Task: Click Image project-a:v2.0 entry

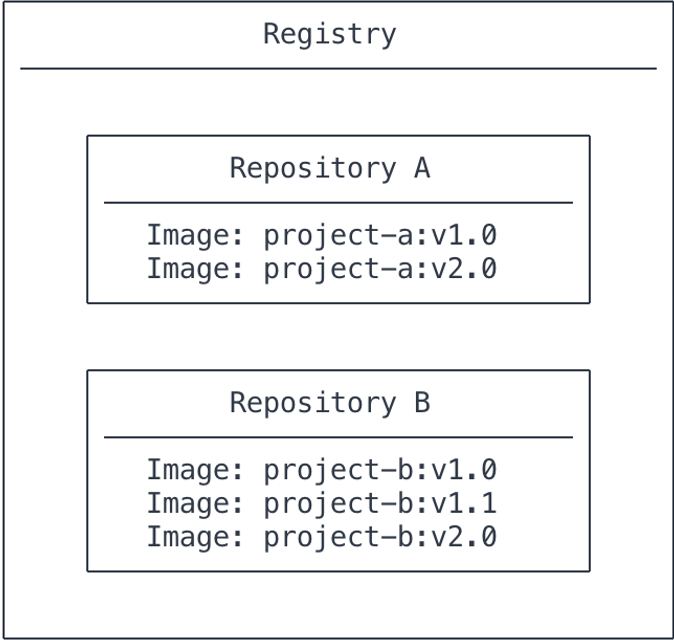Action: 322,269
